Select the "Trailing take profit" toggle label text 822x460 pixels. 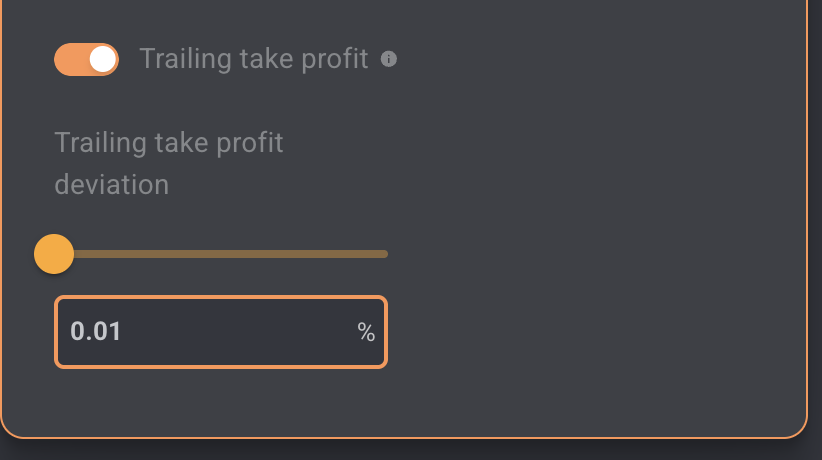254,58
